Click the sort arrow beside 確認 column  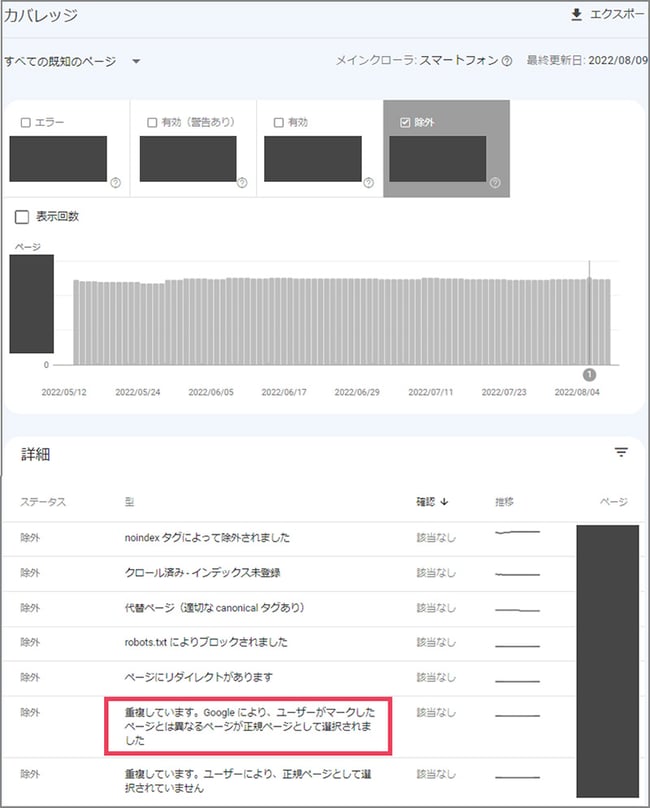pos(444,502)
